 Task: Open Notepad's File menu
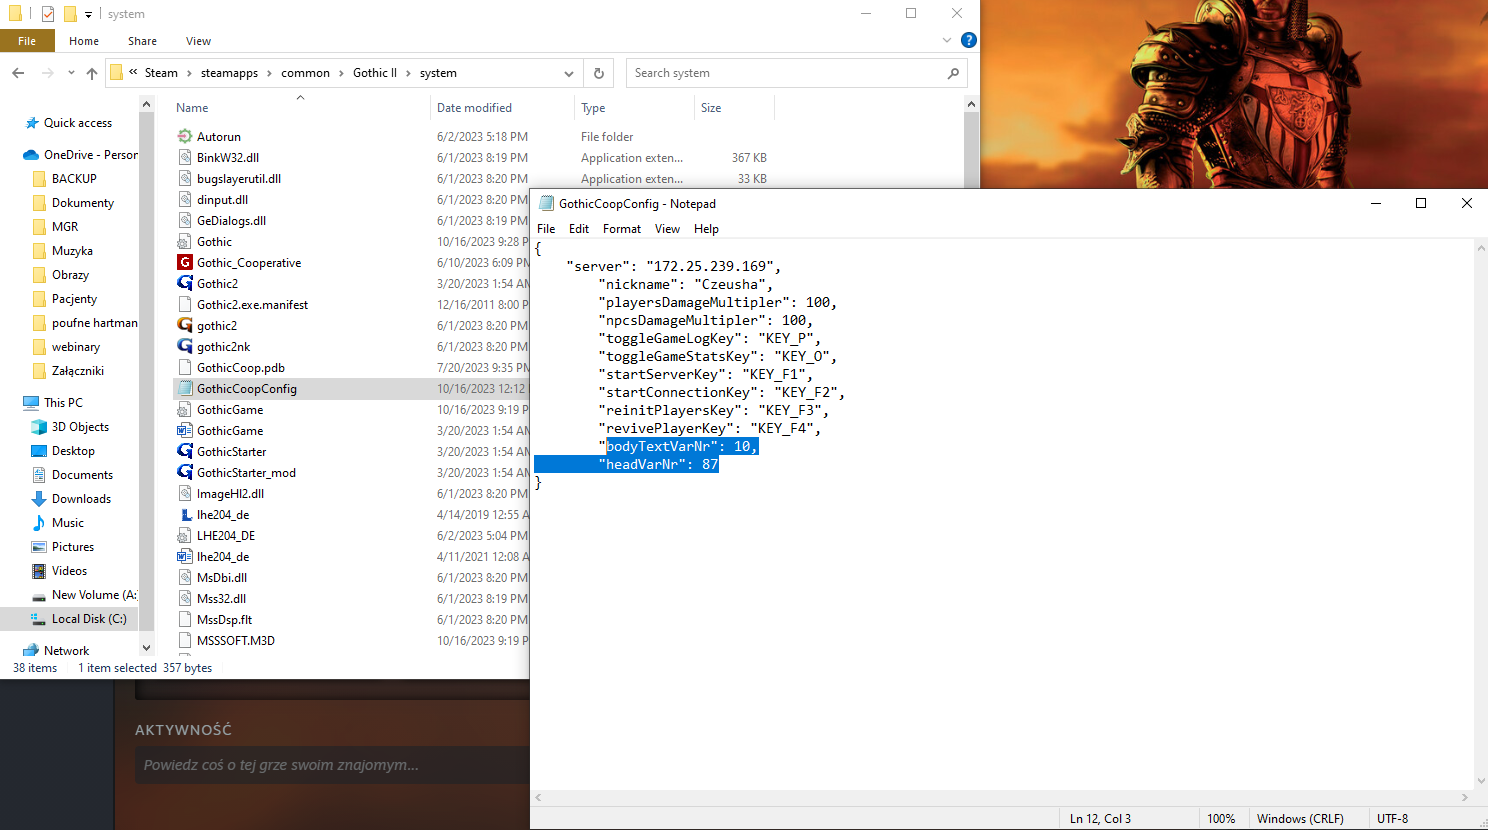546,229
